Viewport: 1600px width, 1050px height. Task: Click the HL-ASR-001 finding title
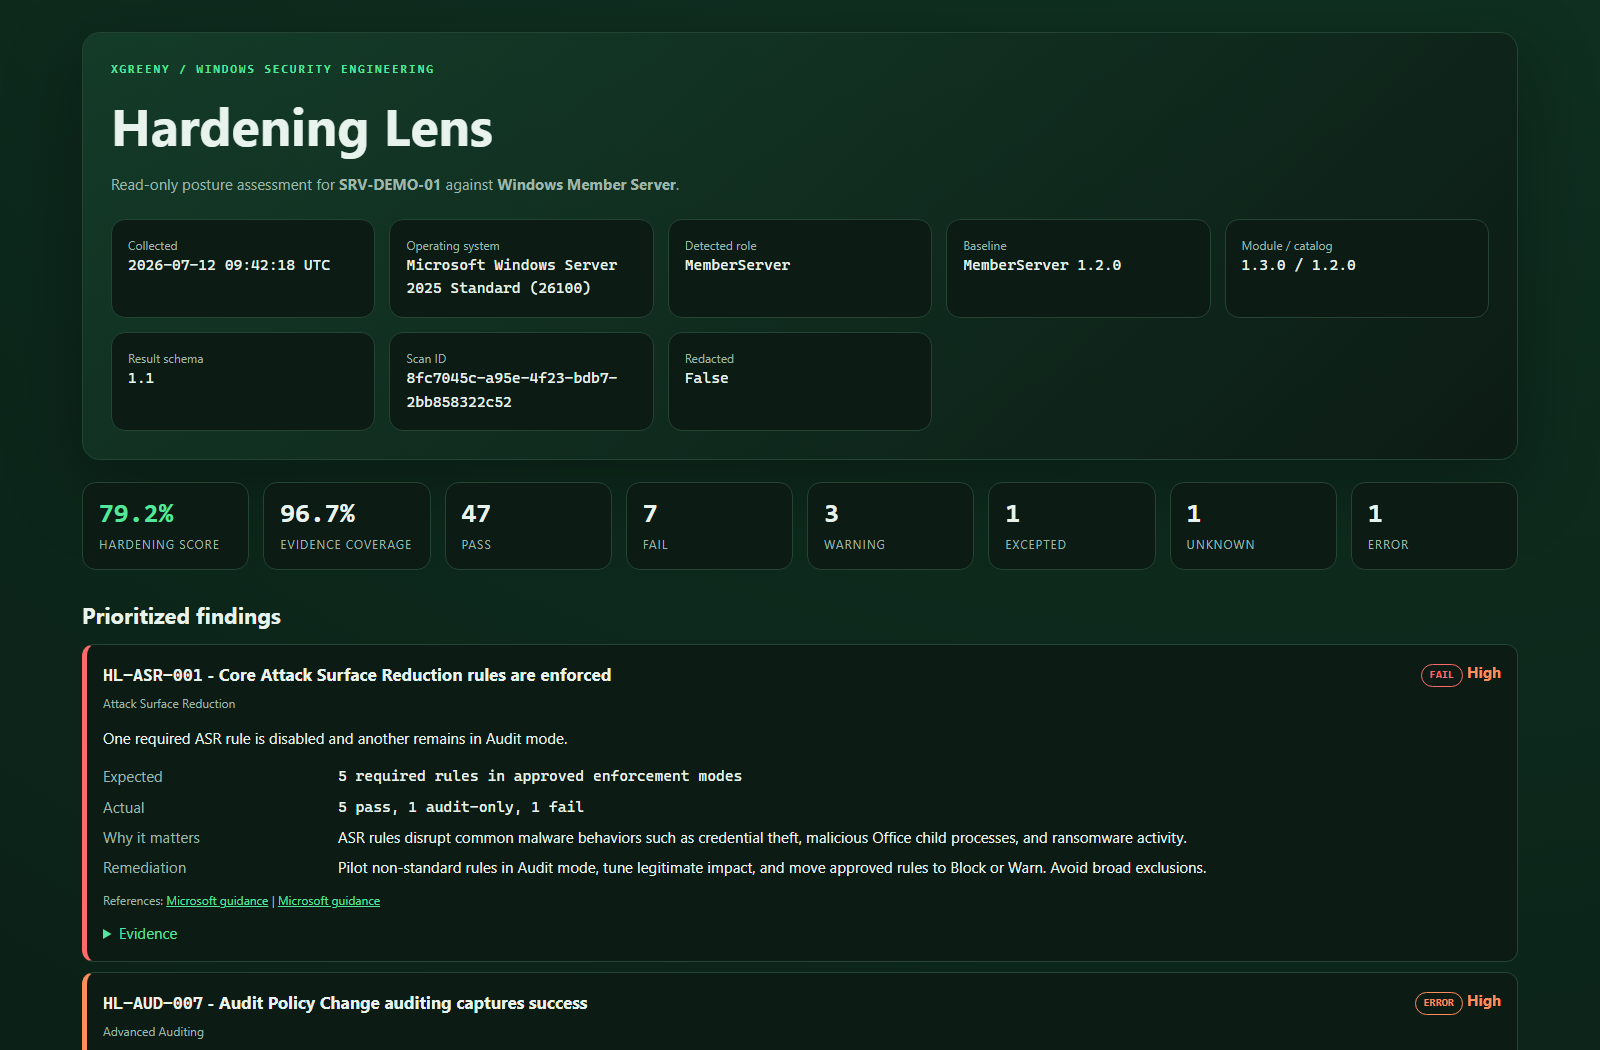357,675
